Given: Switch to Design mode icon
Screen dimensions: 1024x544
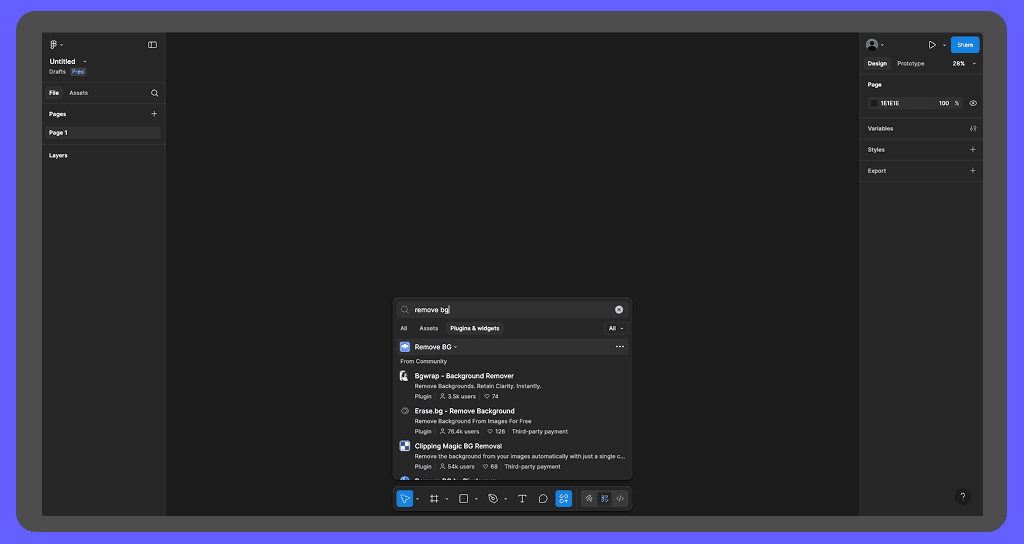Looking at the screenshot, I should [x=605, y=498].
